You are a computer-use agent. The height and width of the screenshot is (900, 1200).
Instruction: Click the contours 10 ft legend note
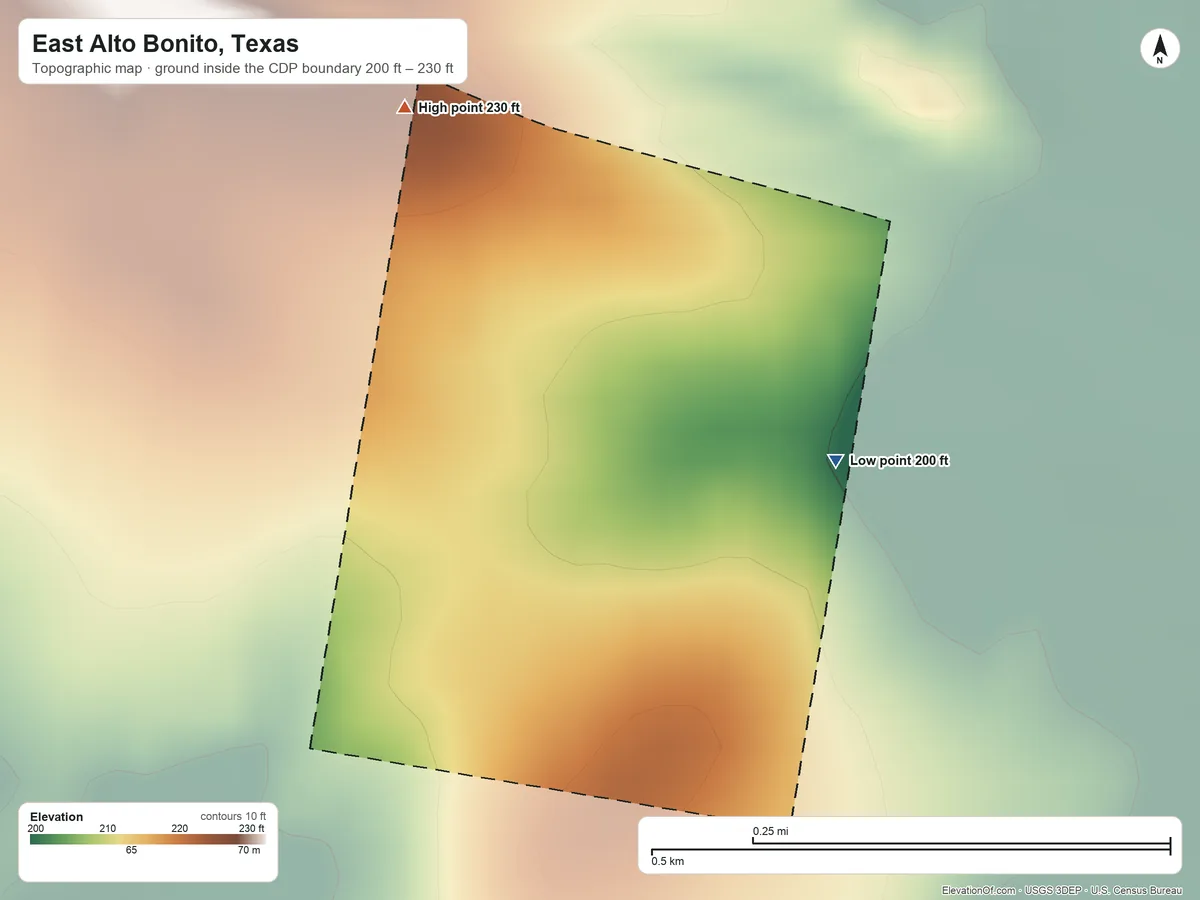click(x=233, y=816)
